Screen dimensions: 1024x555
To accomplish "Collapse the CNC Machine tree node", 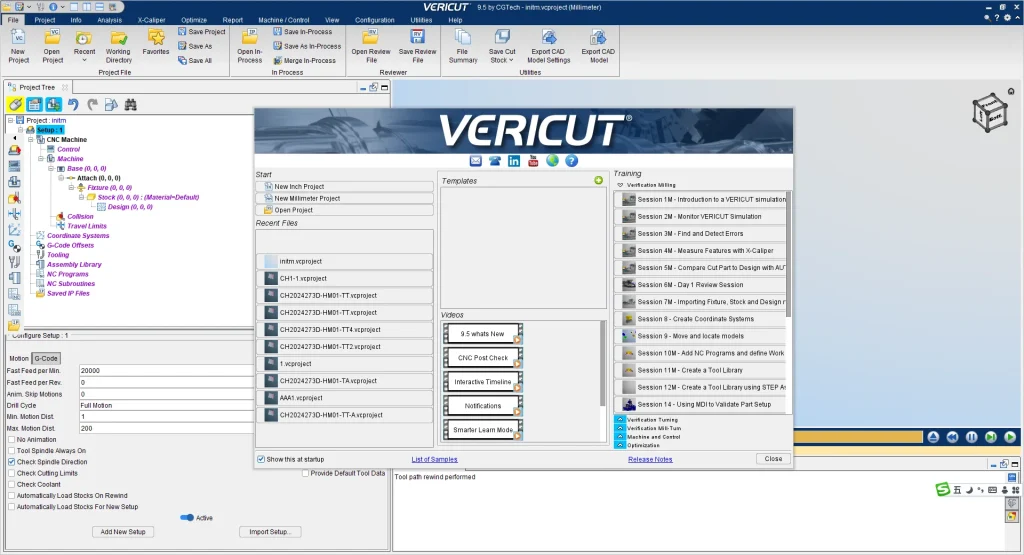I will click(x=30, y=139).
